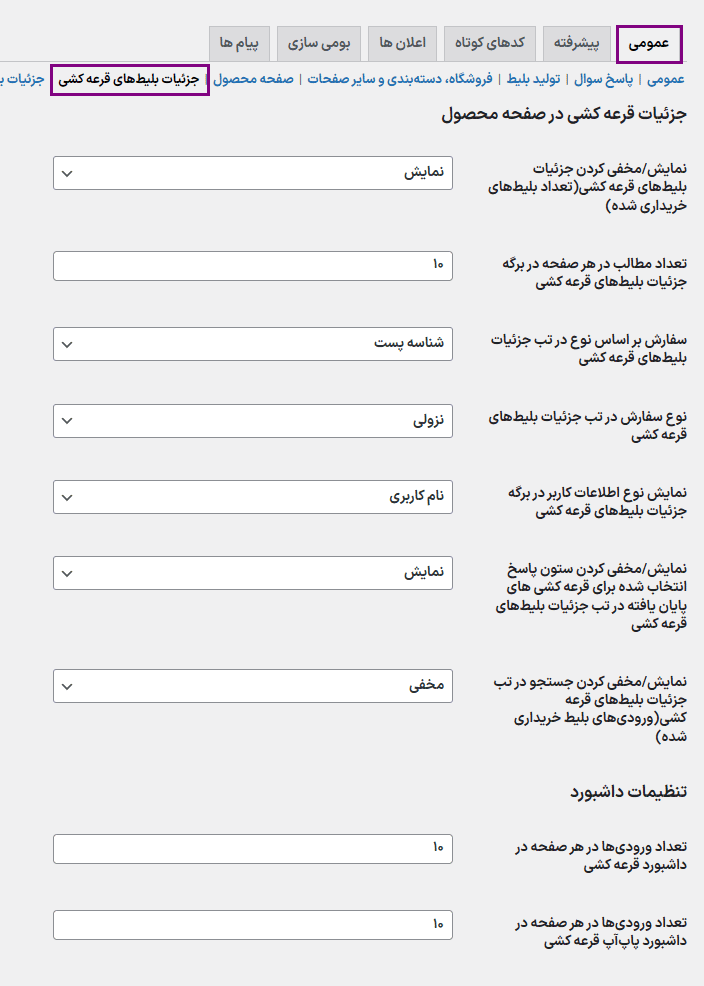Click the صفحه محصول section link
This screenshot has width=704, height=986.
[x=254, y=79]
